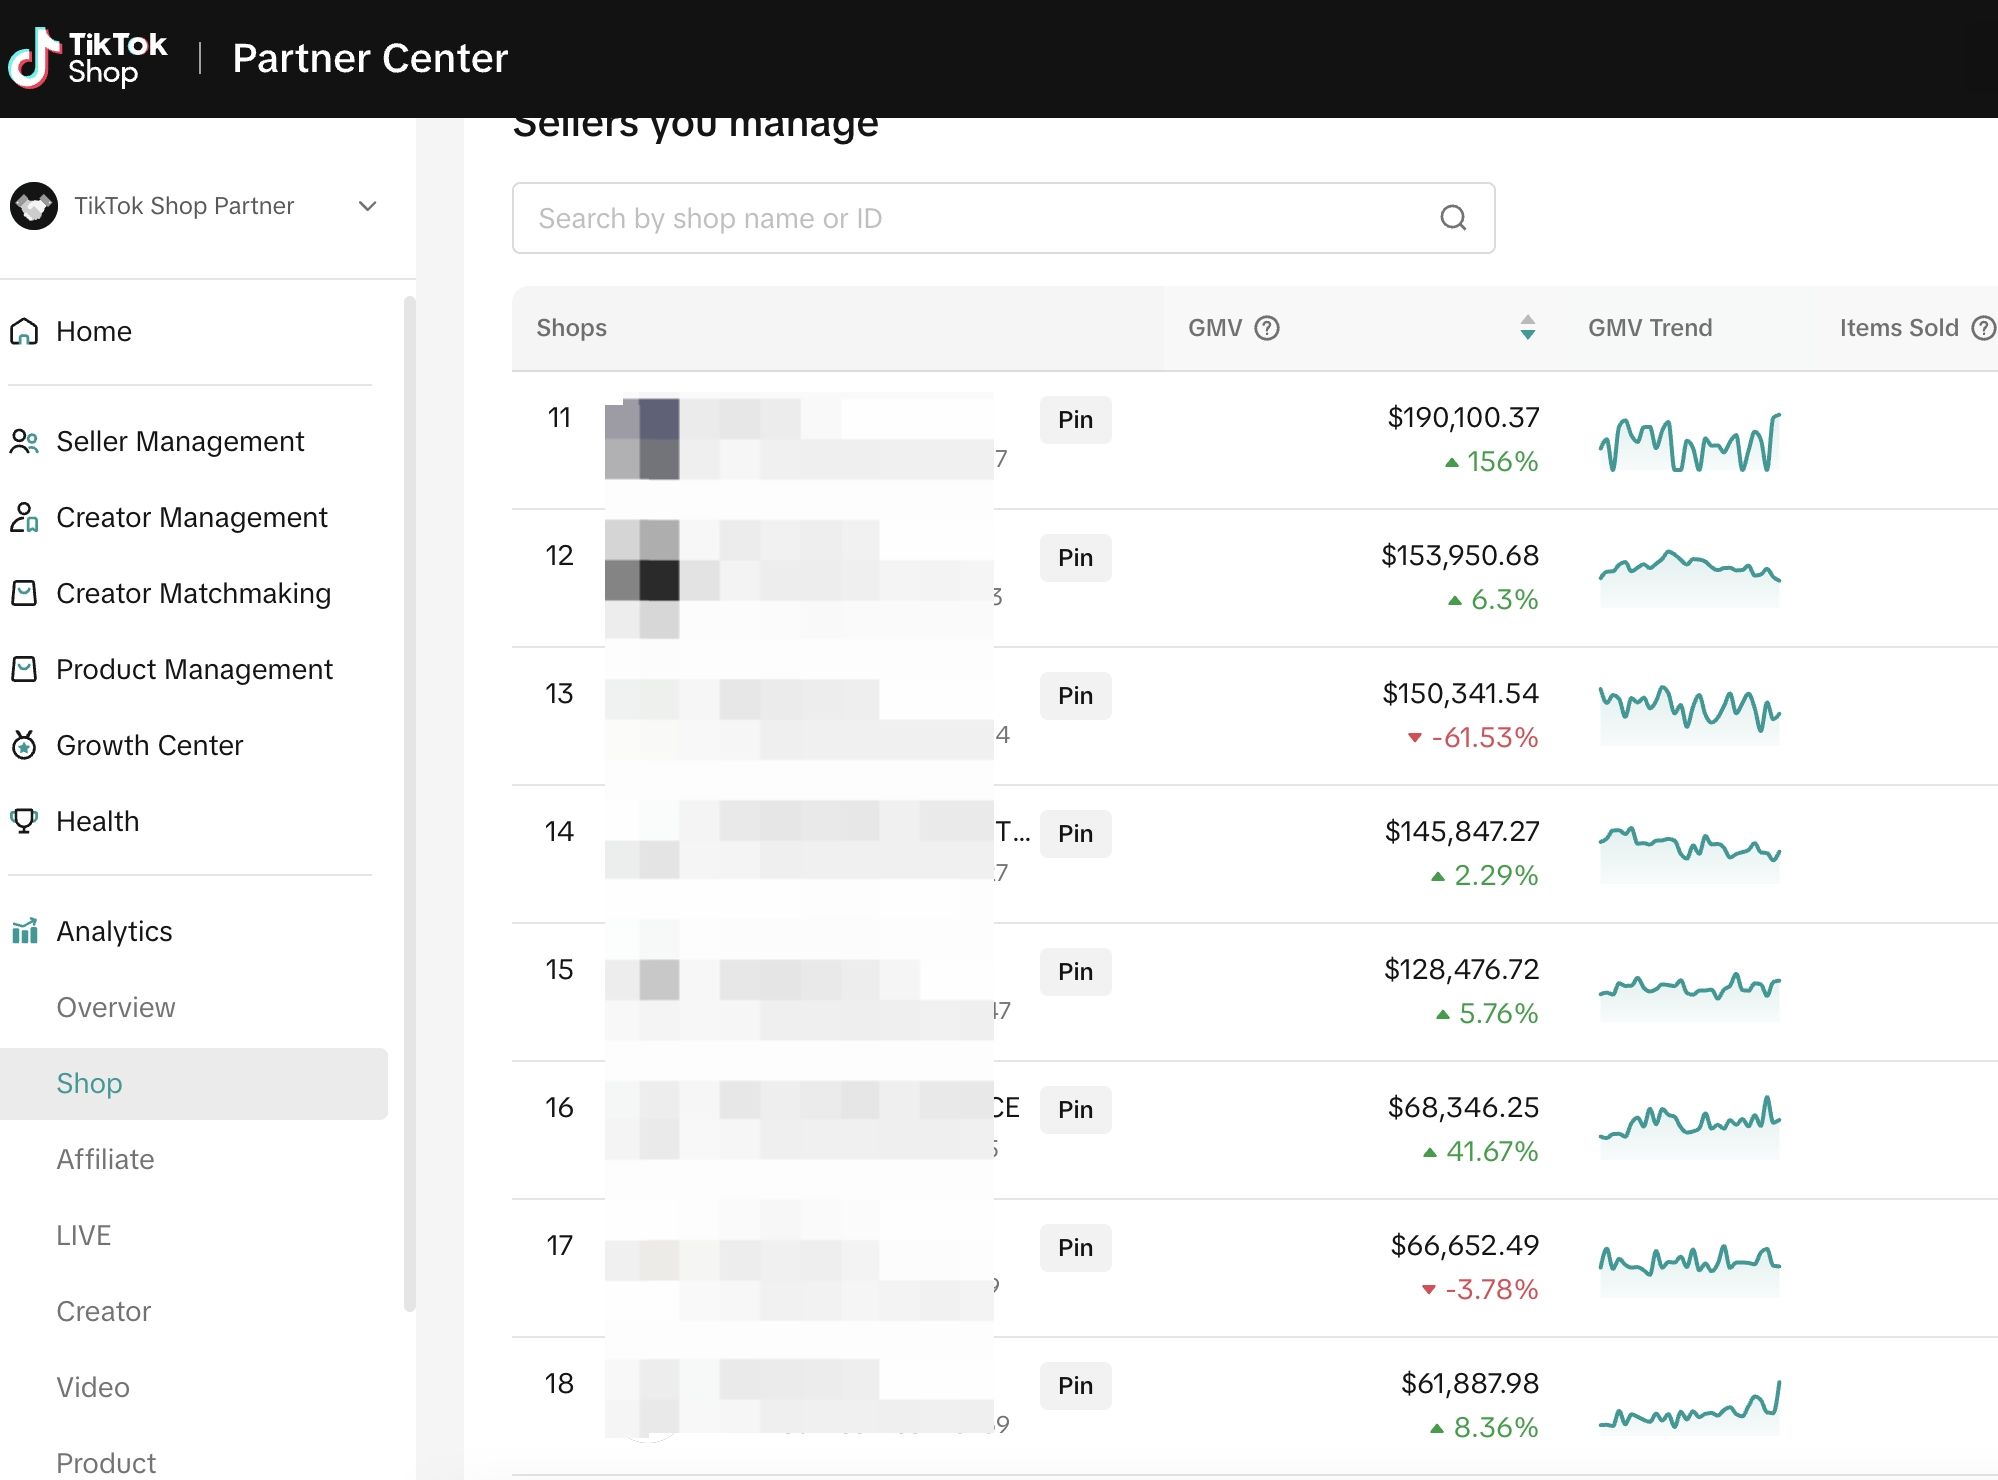Click the TikTok Shop logo
The width and height of the screenshot is (1998, 1480).
[87, 58]
